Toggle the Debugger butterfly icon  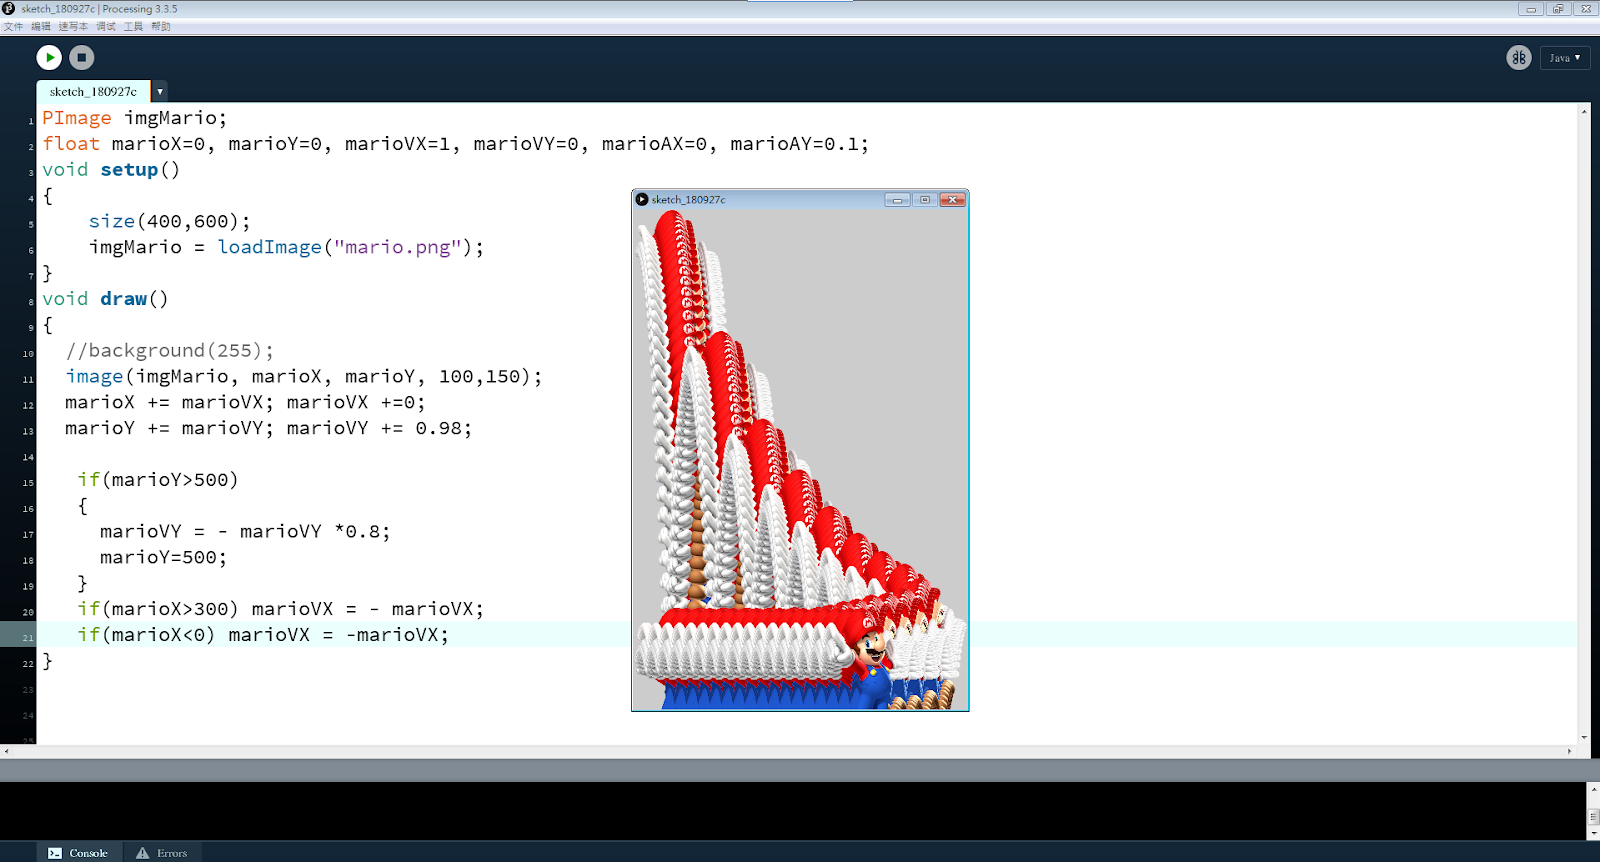click(x=1519, y=58)
